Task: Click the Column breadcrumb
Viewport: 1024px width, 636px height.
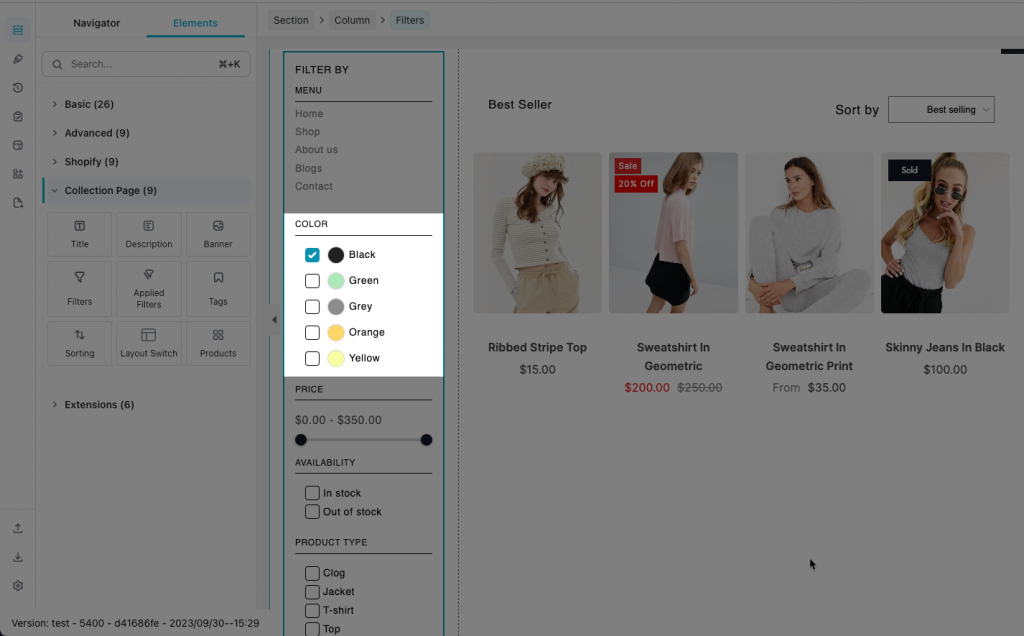Action: (352, 20)
